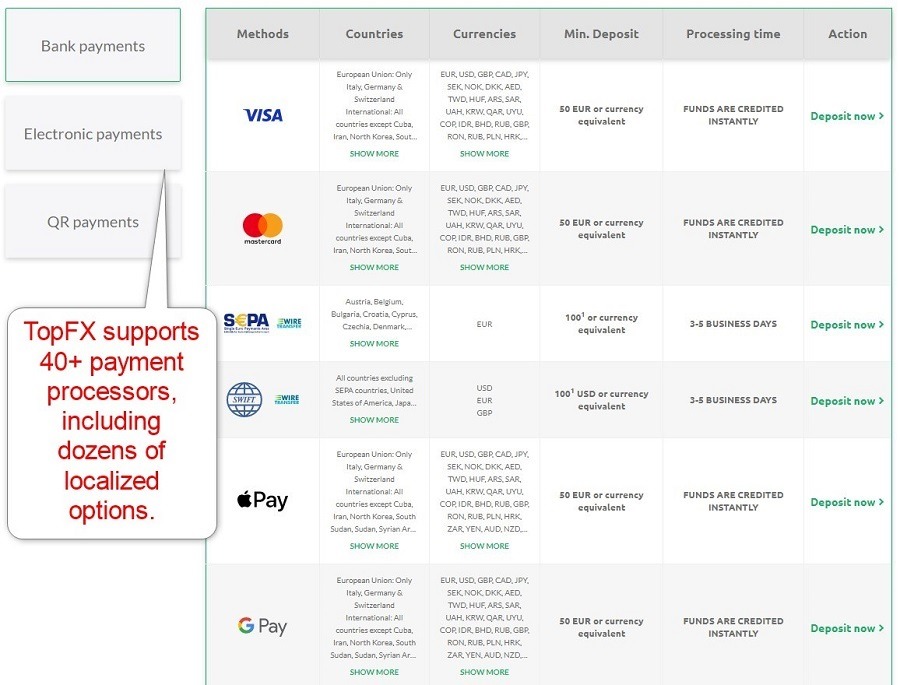
Task: Click the Apple Pay logo
Action: tap(262, 500)
